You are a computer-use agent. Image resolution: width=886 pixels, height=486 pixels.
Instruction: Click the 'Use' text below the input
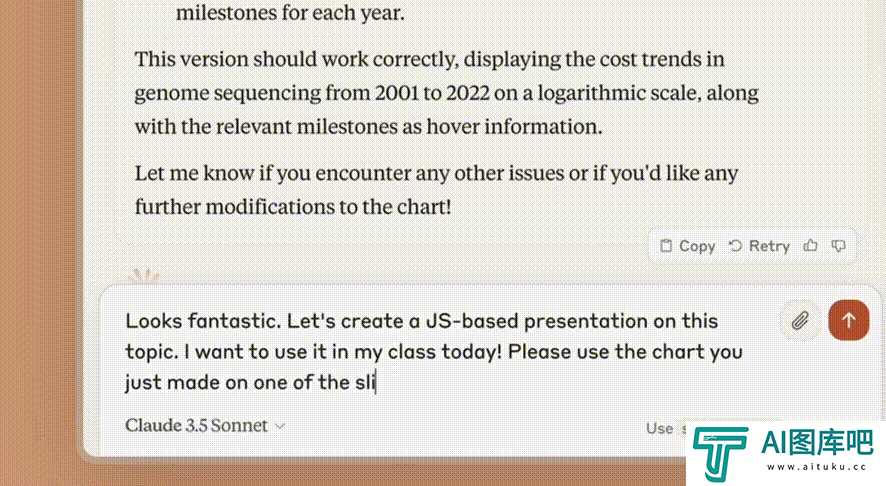659,428
